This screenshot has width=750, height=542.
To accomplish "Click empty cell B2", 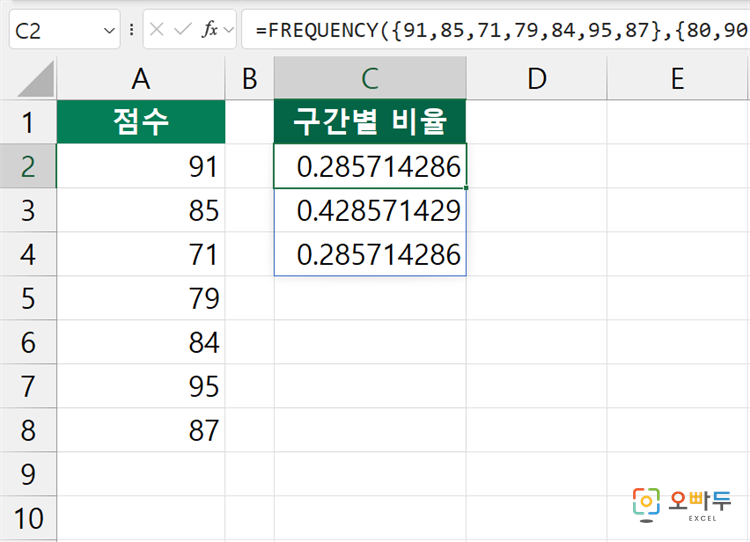I will 250,166.
